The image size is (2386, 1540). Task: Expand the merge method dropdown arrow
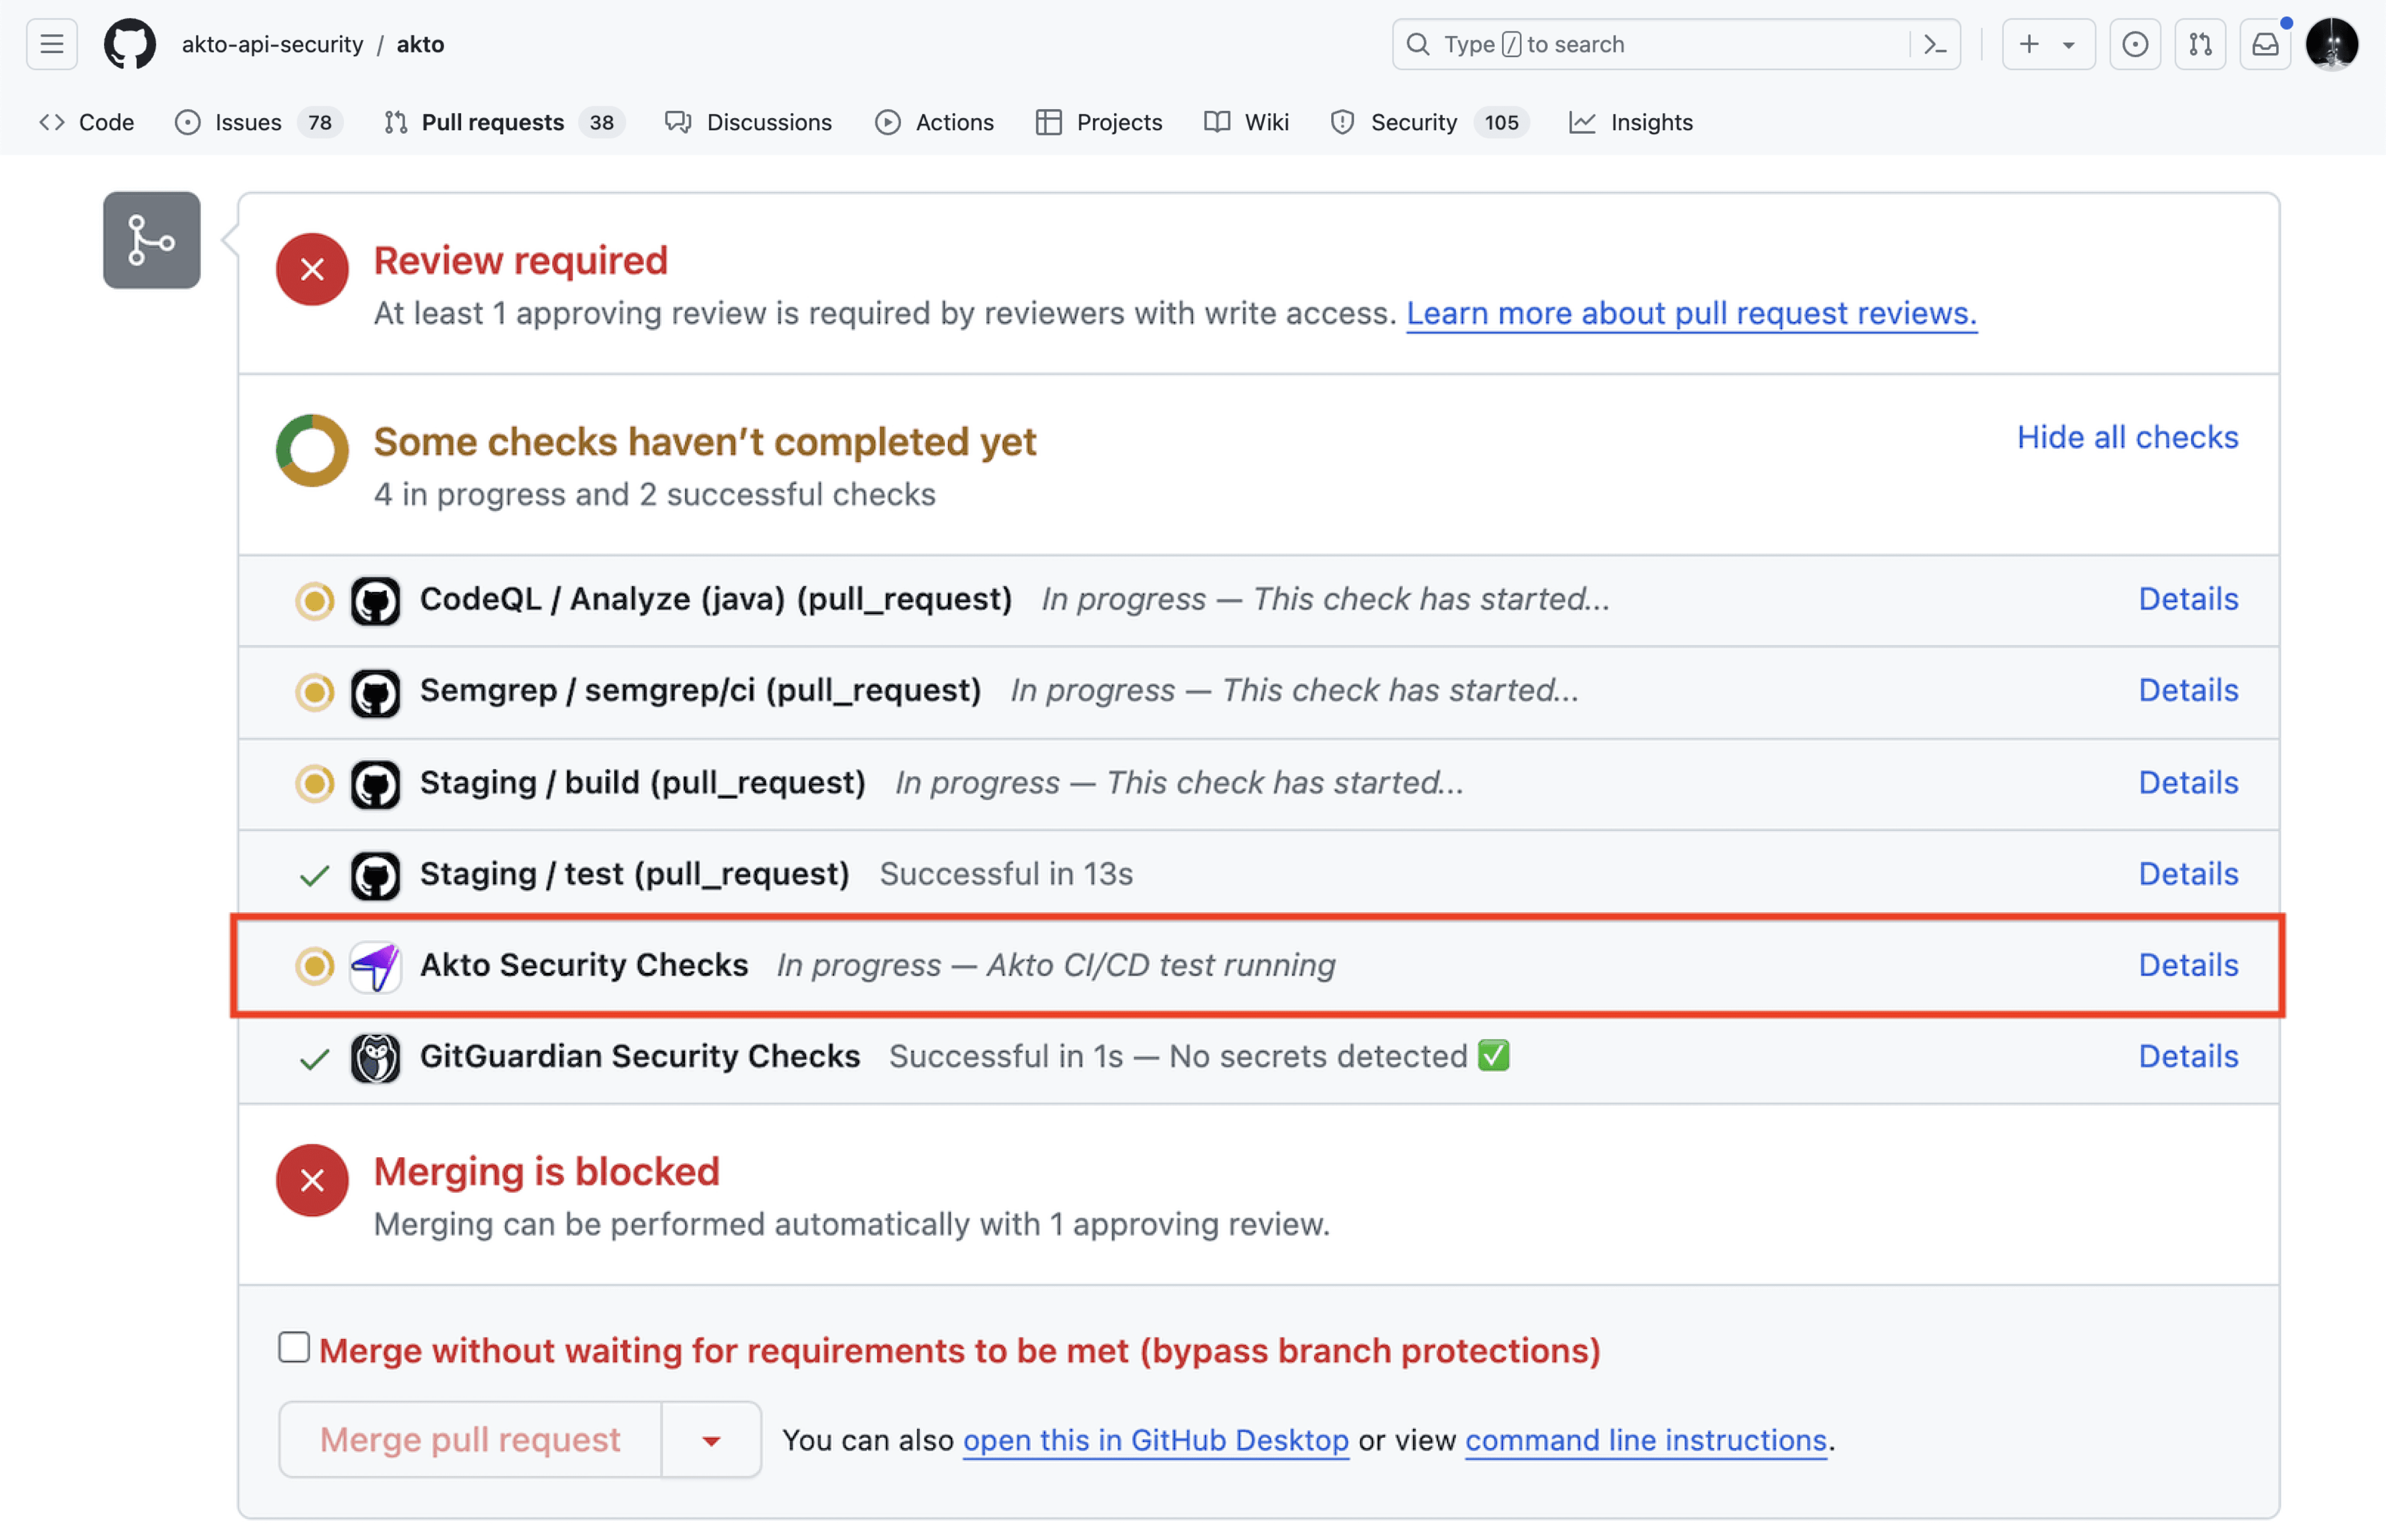(711, 1440)
